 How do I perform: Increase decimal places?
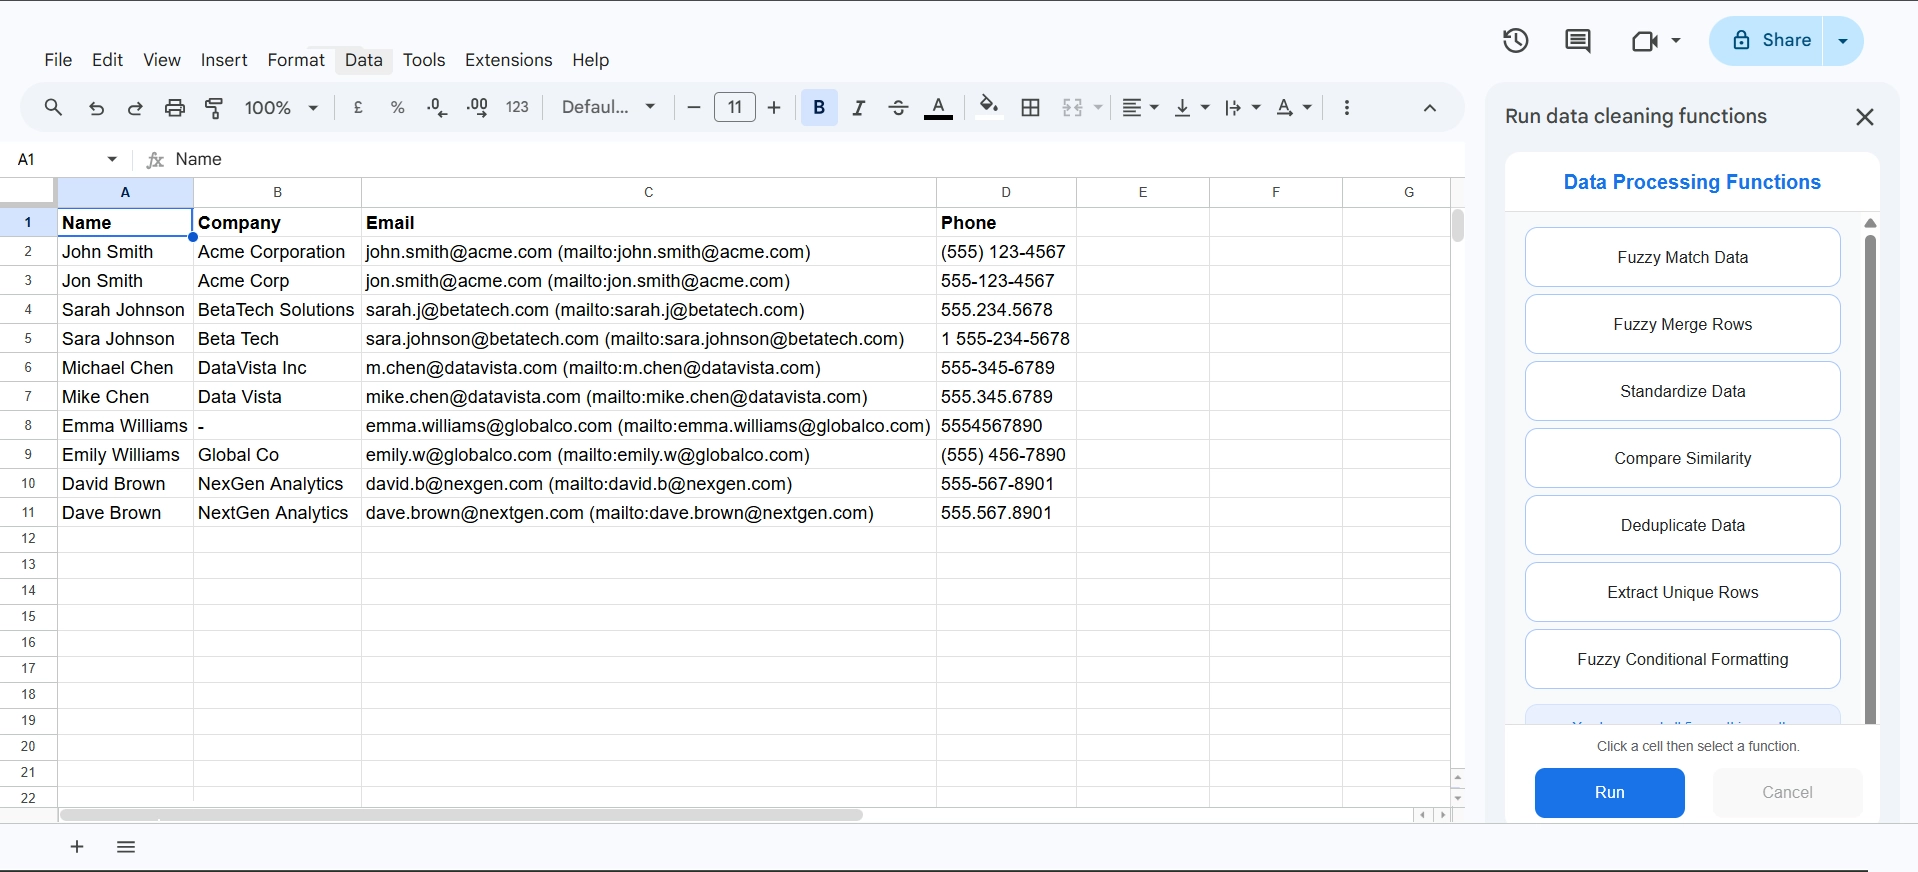click(477, 107)
